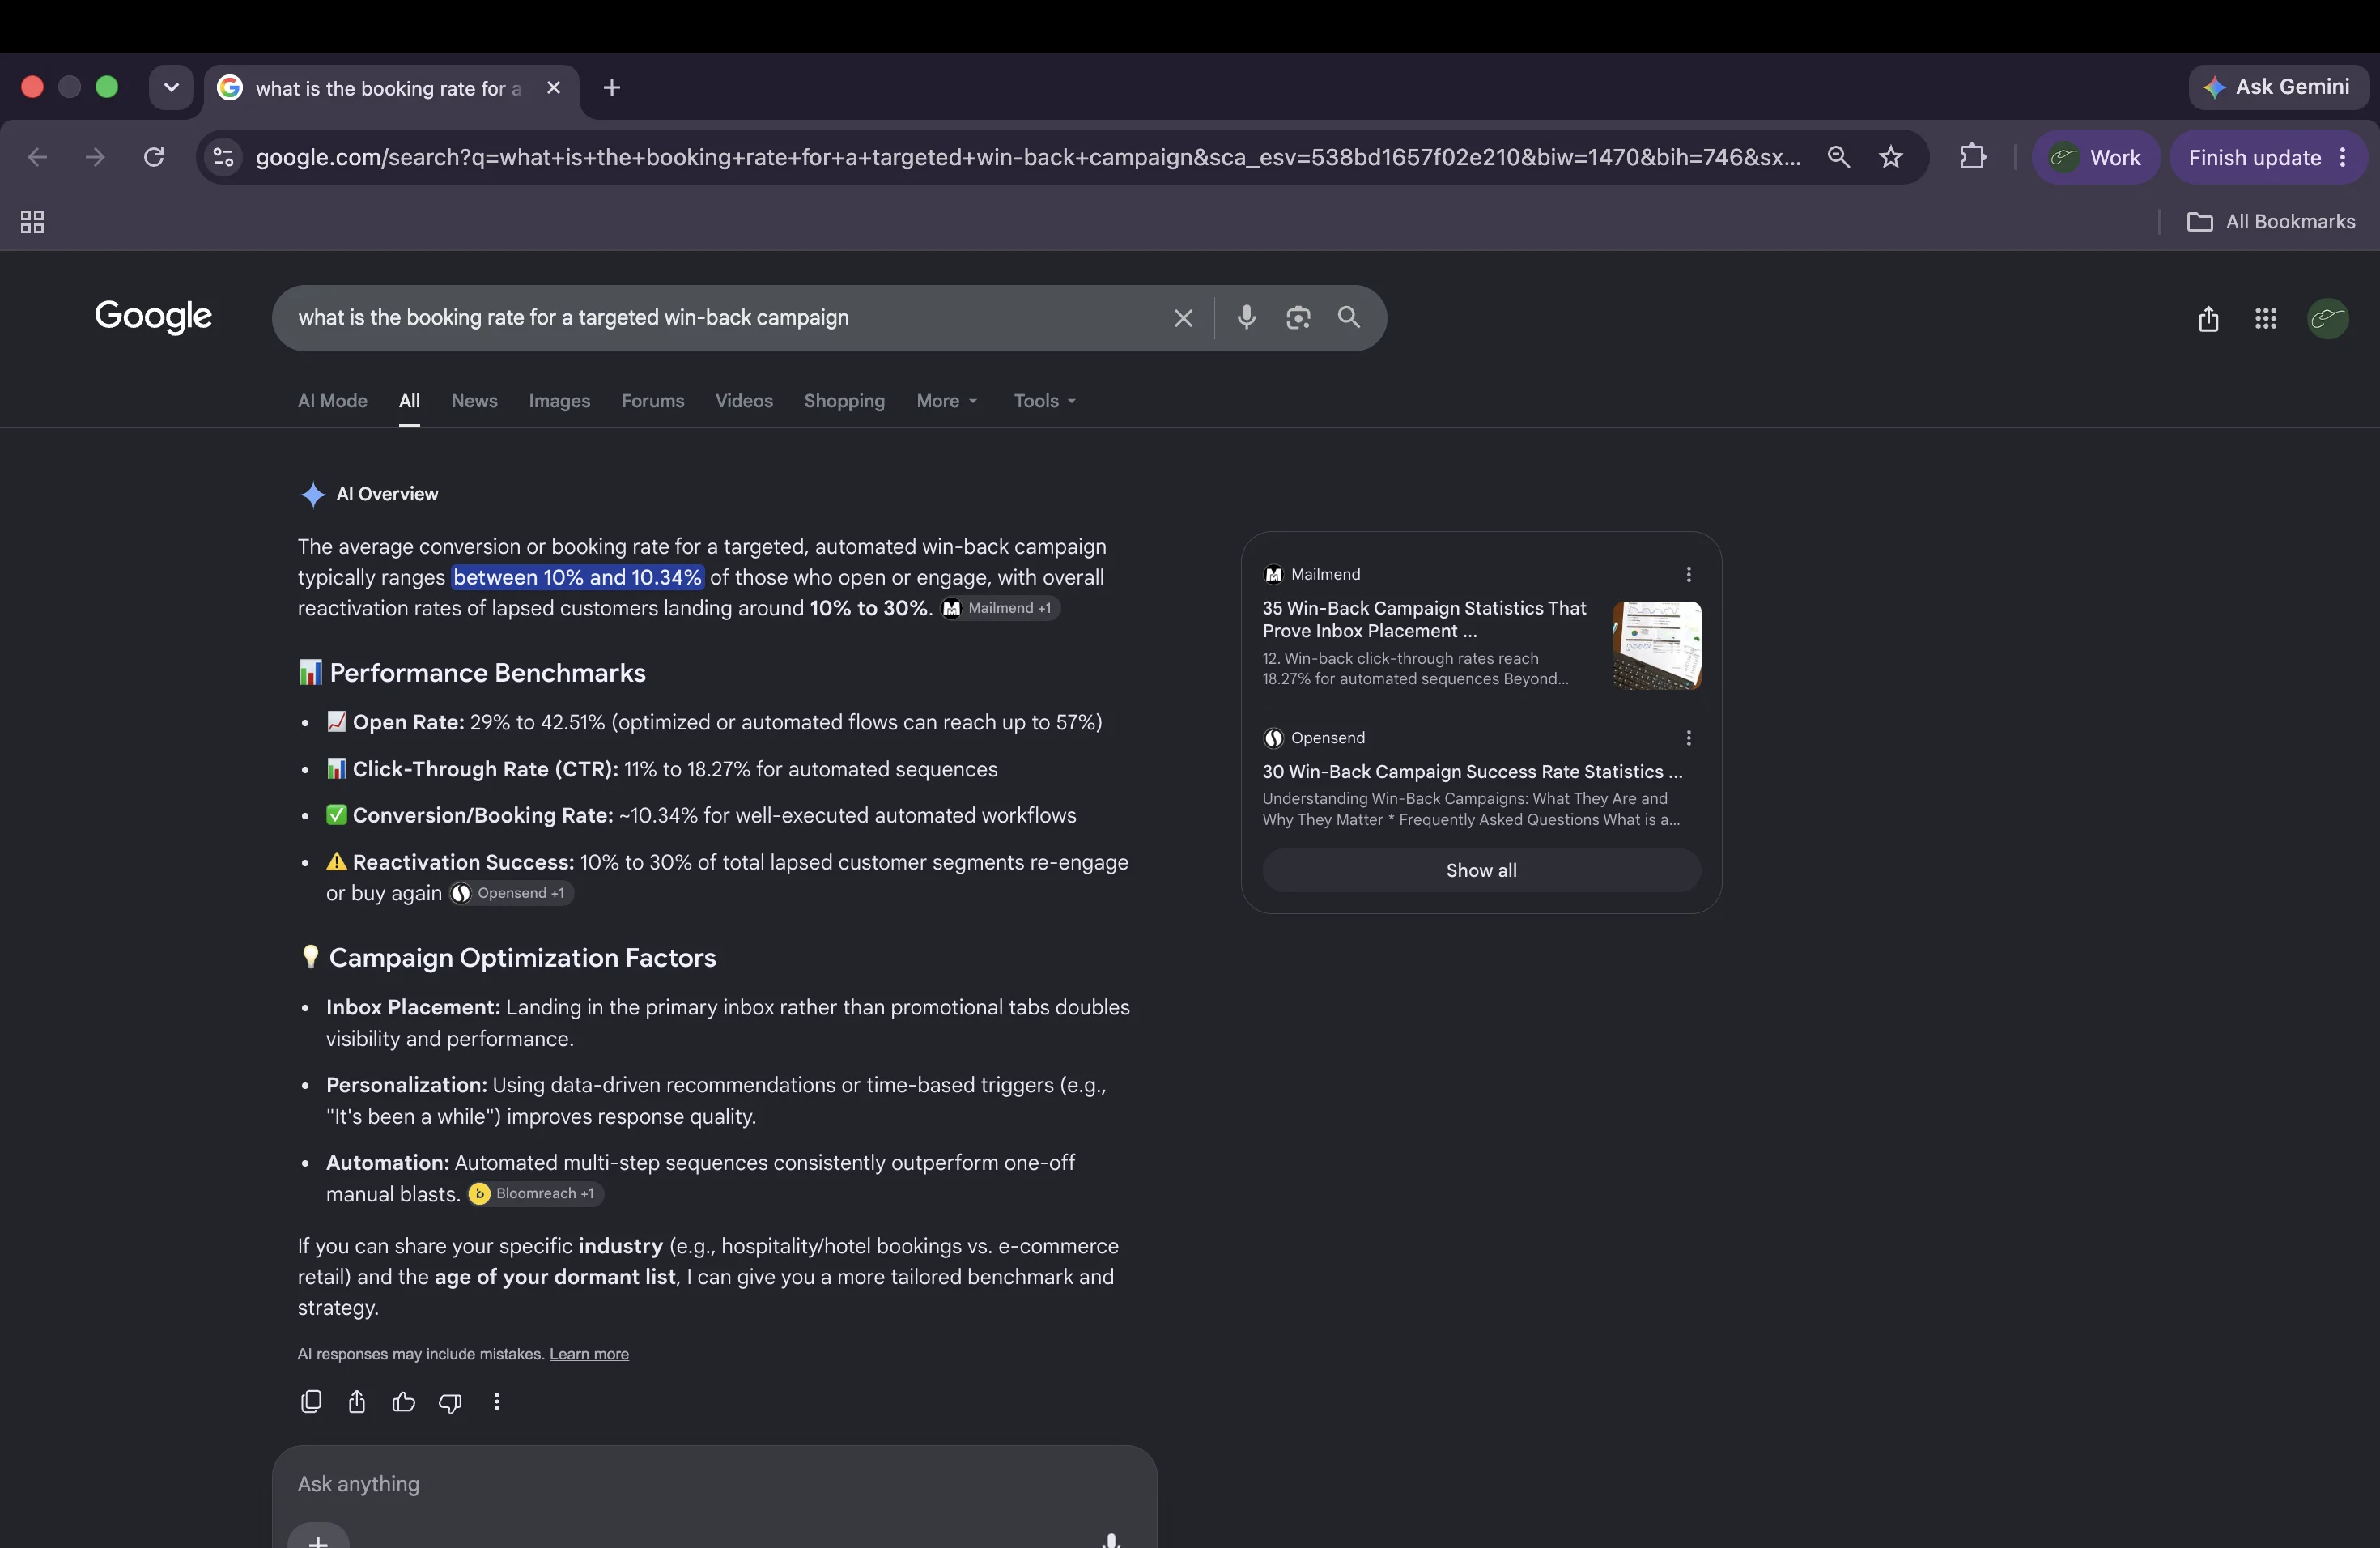Click the browser reload button
2380x1548 pixels.
153,157
